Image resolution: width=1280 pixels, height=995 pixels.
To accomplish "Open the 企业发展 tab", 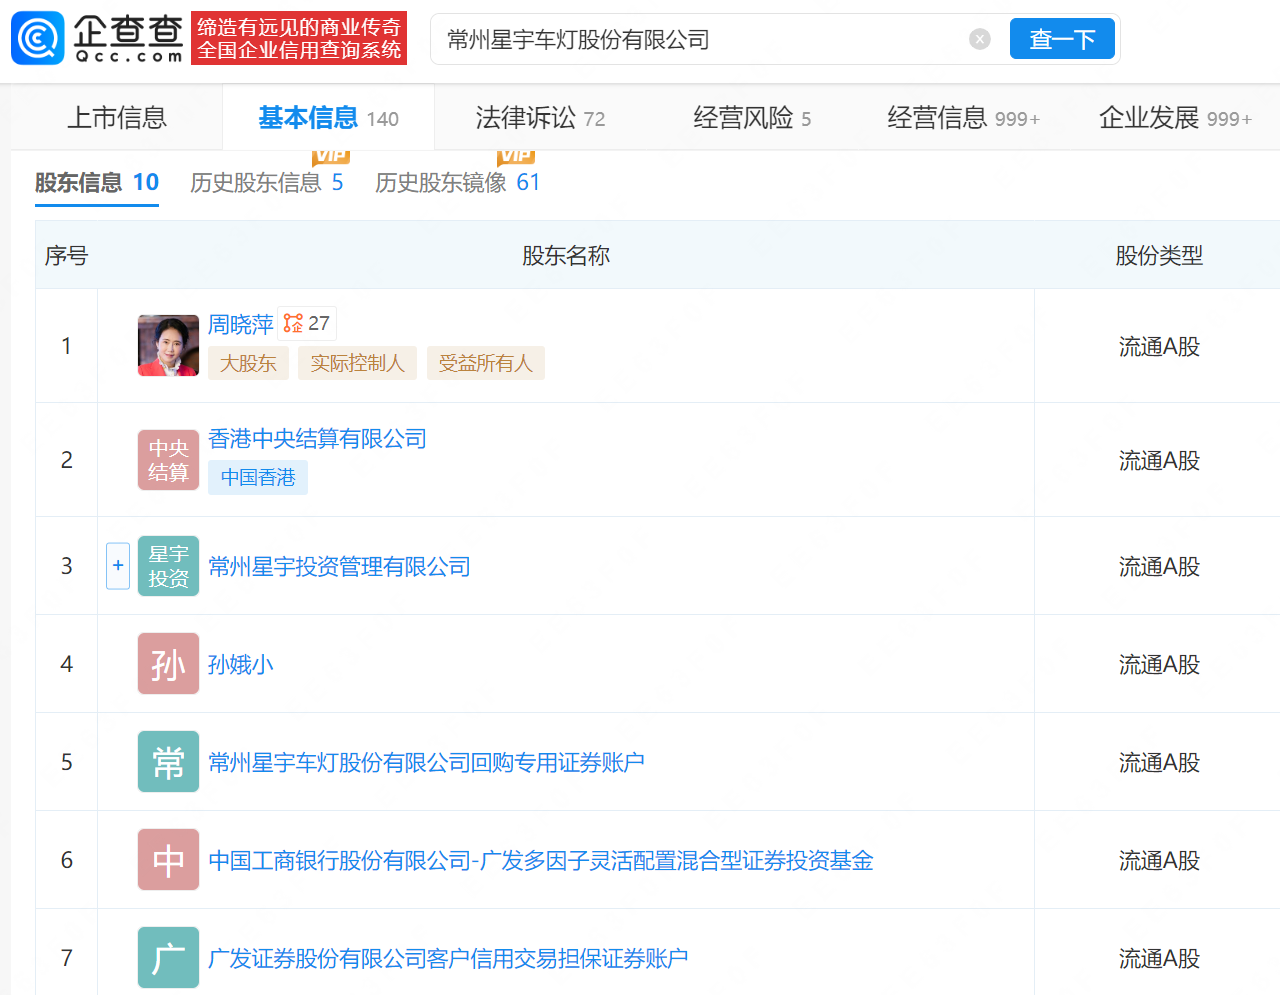I will point(1175,118).
